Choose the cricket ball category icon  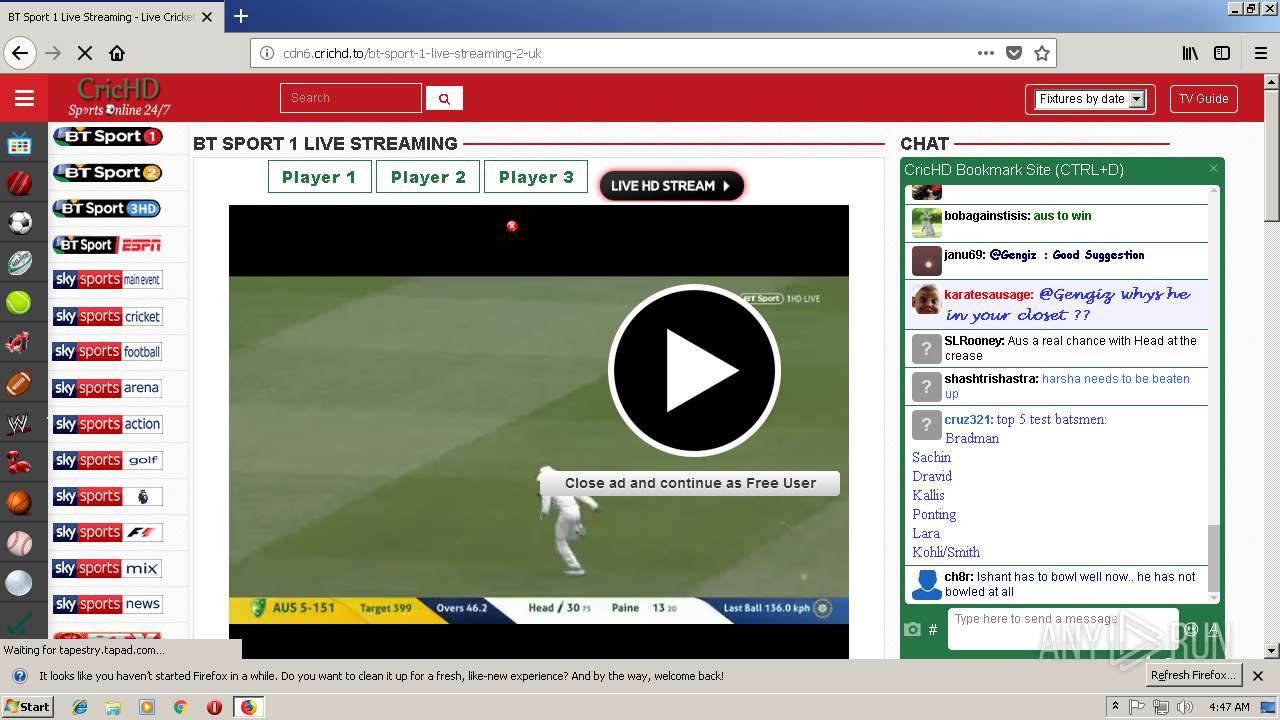point(19,183)
